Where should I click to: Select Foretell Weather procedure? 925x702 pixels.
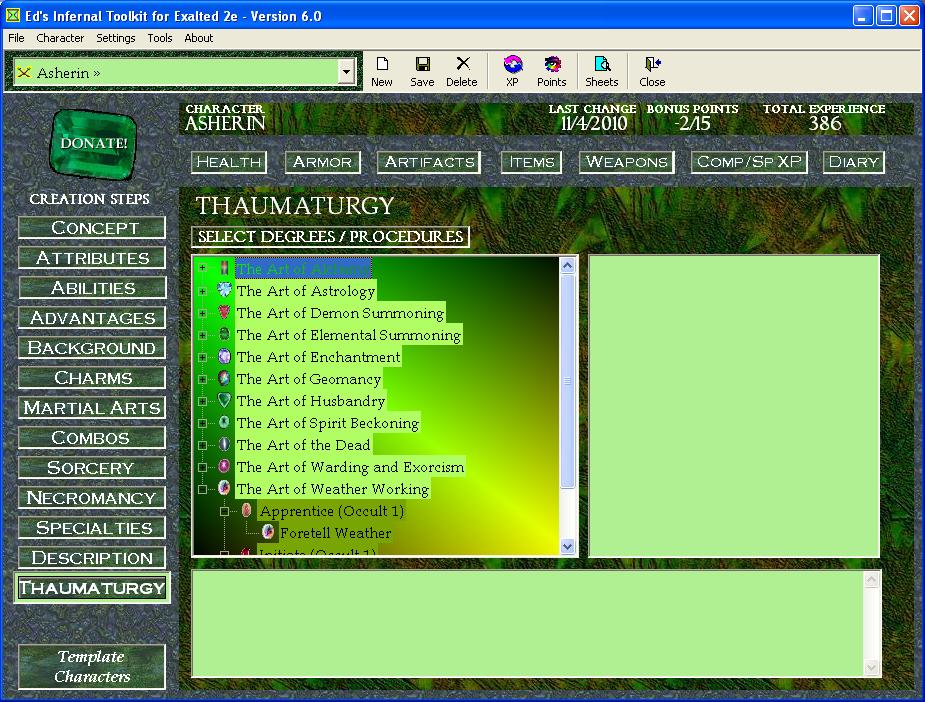tap(335, 533)
